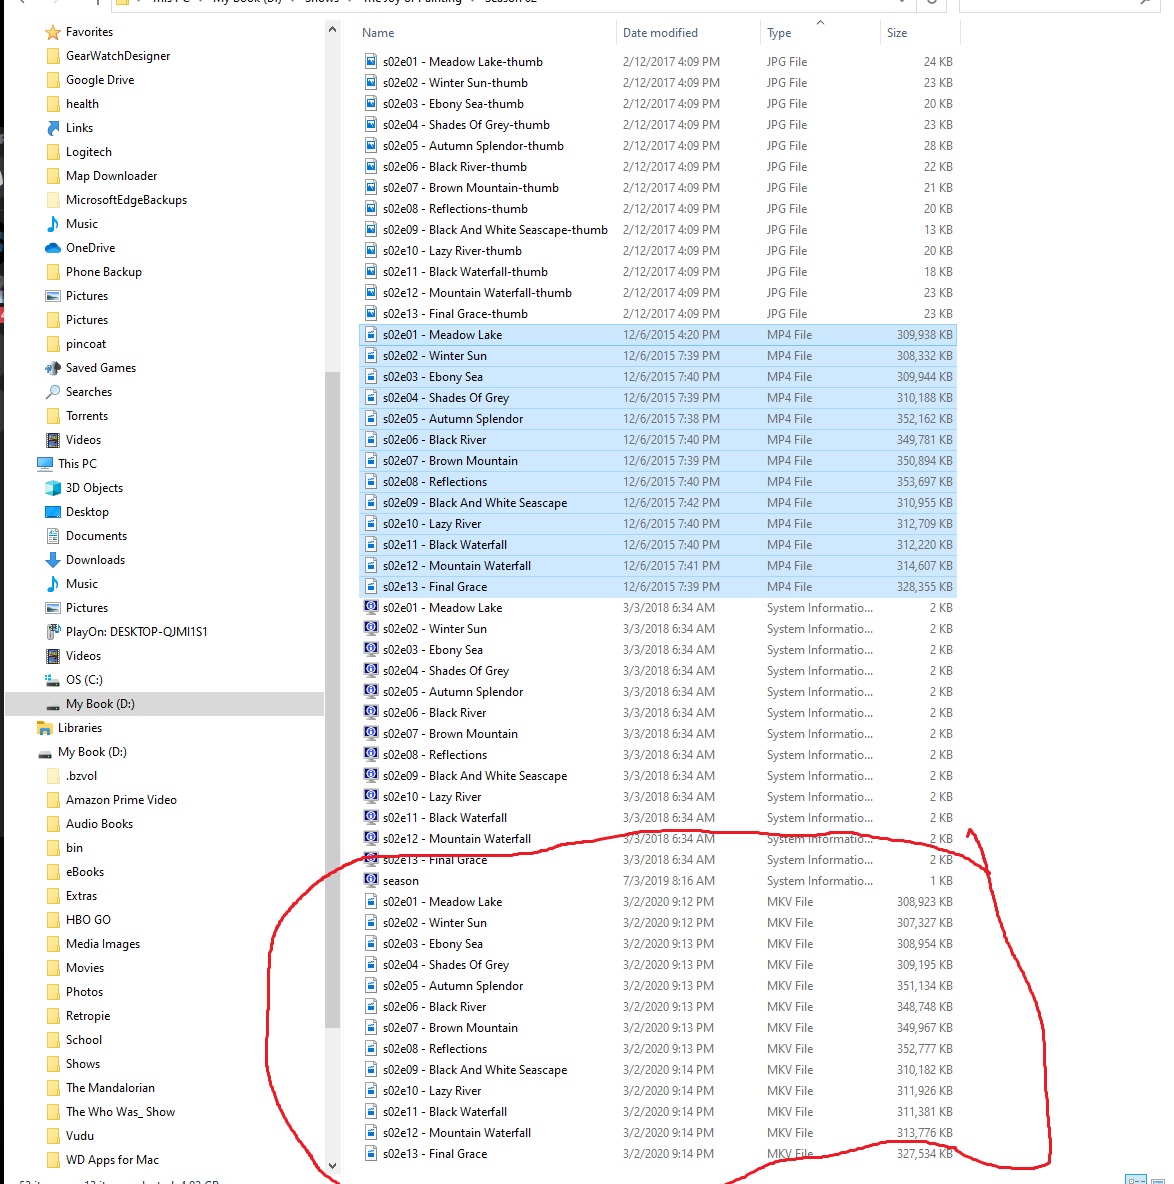Select System Information file s02e04 Shades Of Grey
The height and width of the screenshot is (1184, 1174).
[x=445, y=671]
